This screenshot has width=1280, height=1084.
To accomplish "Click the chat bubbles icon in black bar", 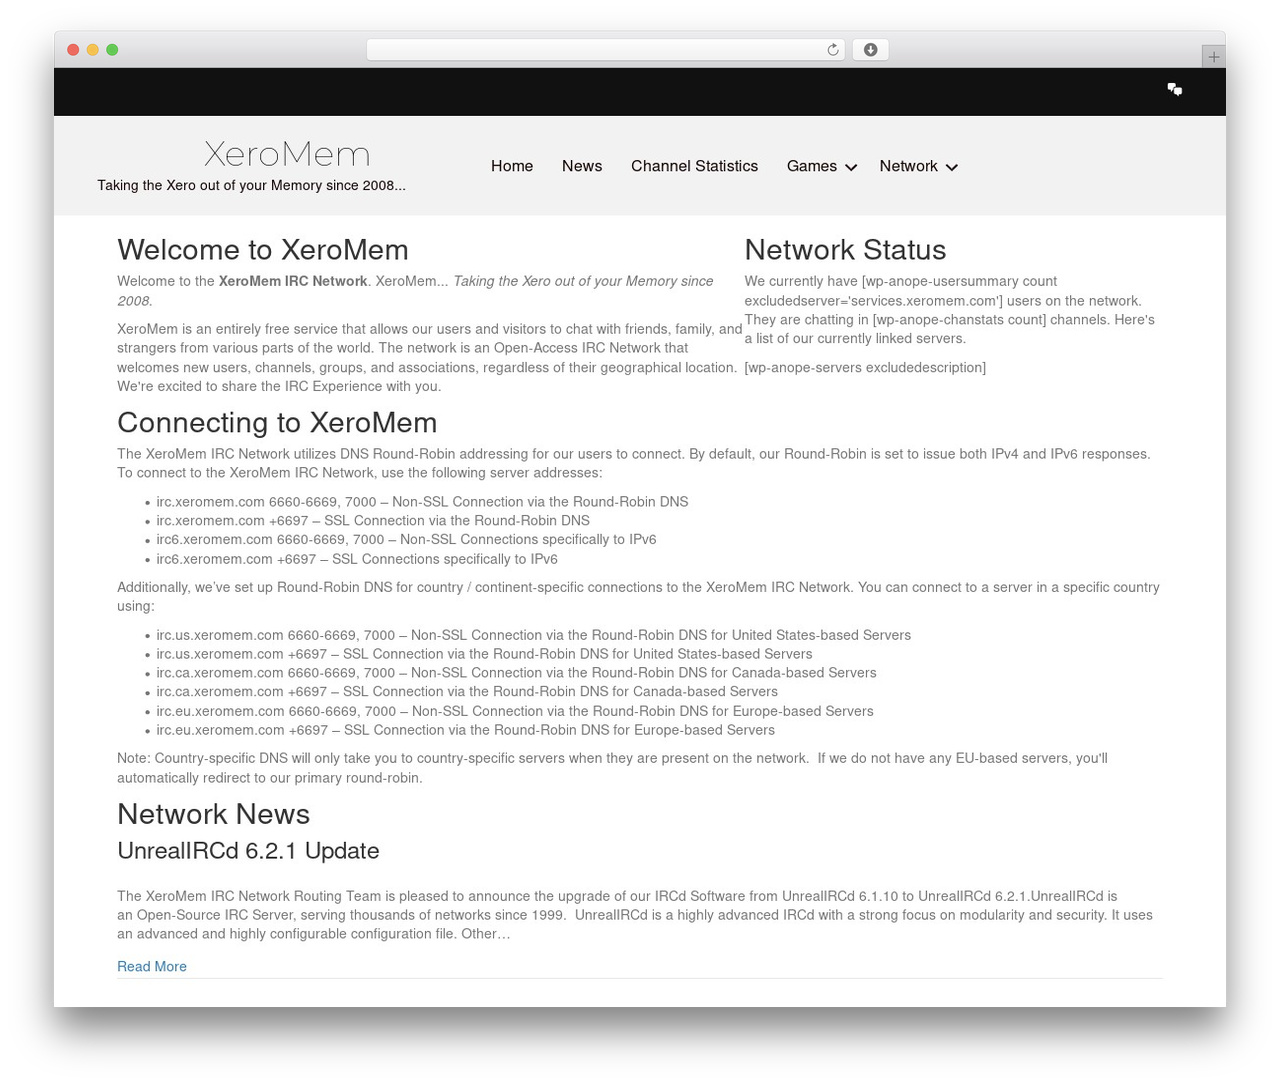I will [x=1175, y=90].
